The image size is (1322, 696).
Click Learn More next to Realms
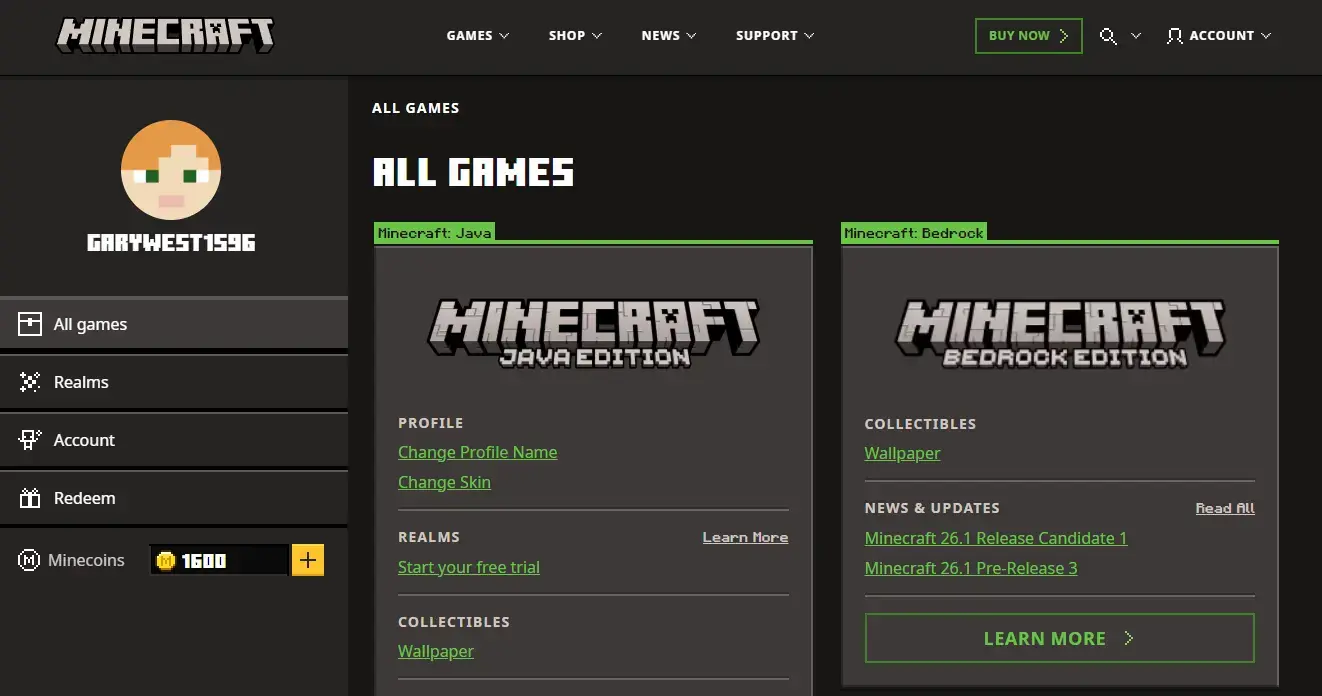tap(745, 537)
